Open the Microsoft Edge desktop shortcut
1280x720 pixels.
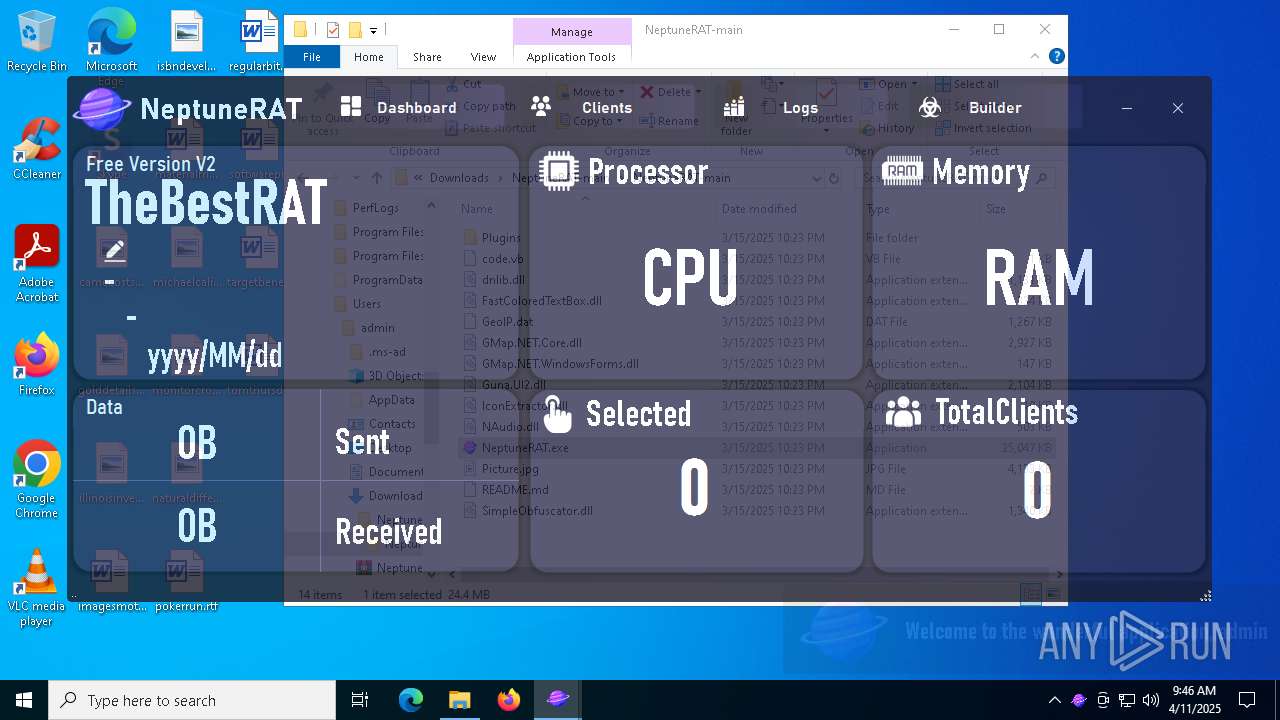click(112, 46)
